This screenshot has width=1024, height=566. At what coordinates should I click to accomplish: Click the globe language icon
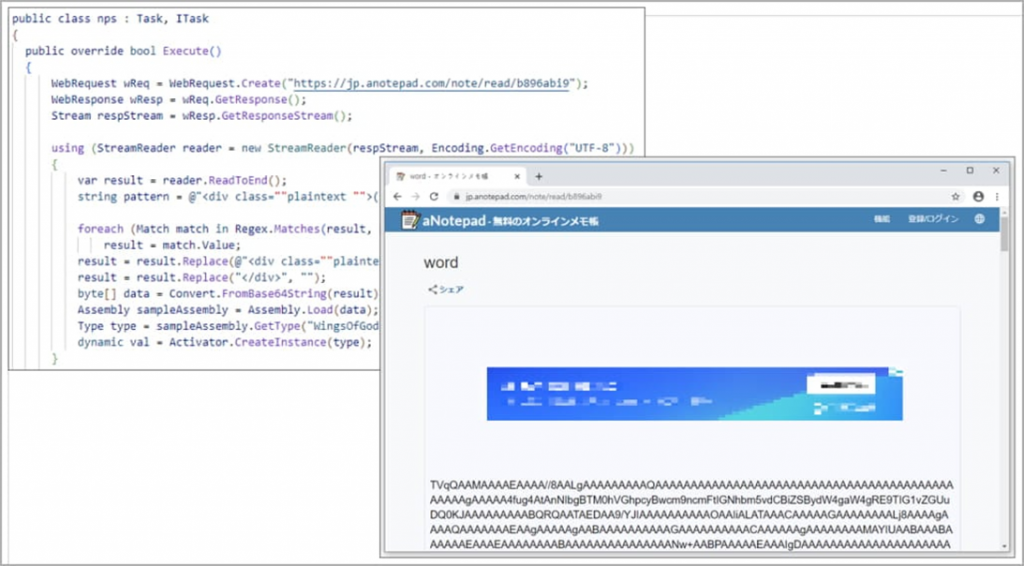pos(979,220)
